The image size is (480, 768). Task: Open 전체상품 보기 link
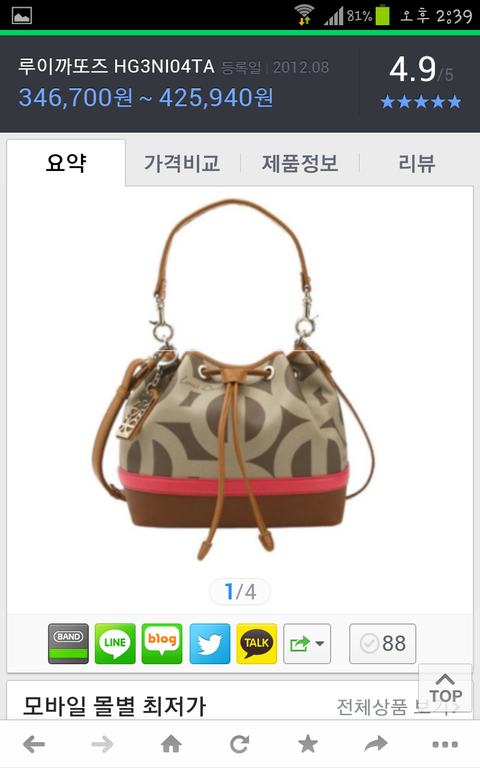[x=397, y=707]
